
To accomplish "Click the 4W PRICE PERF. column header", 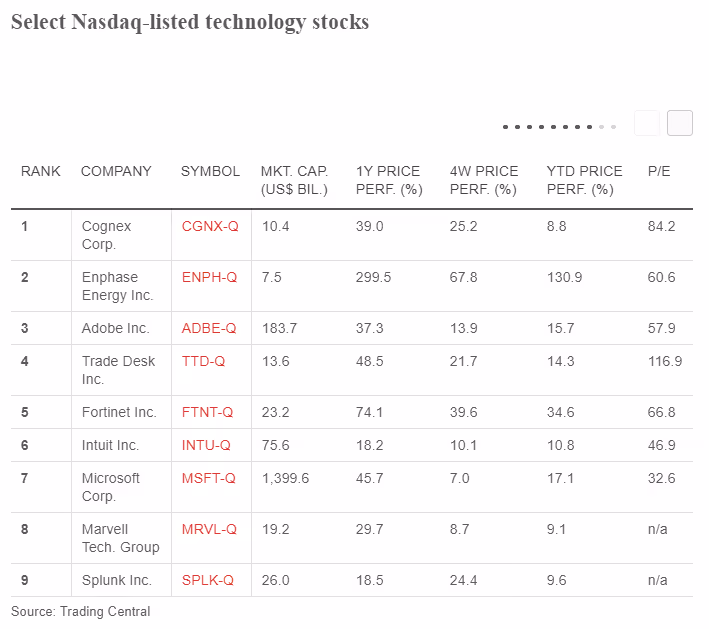I will pos(484,180).
